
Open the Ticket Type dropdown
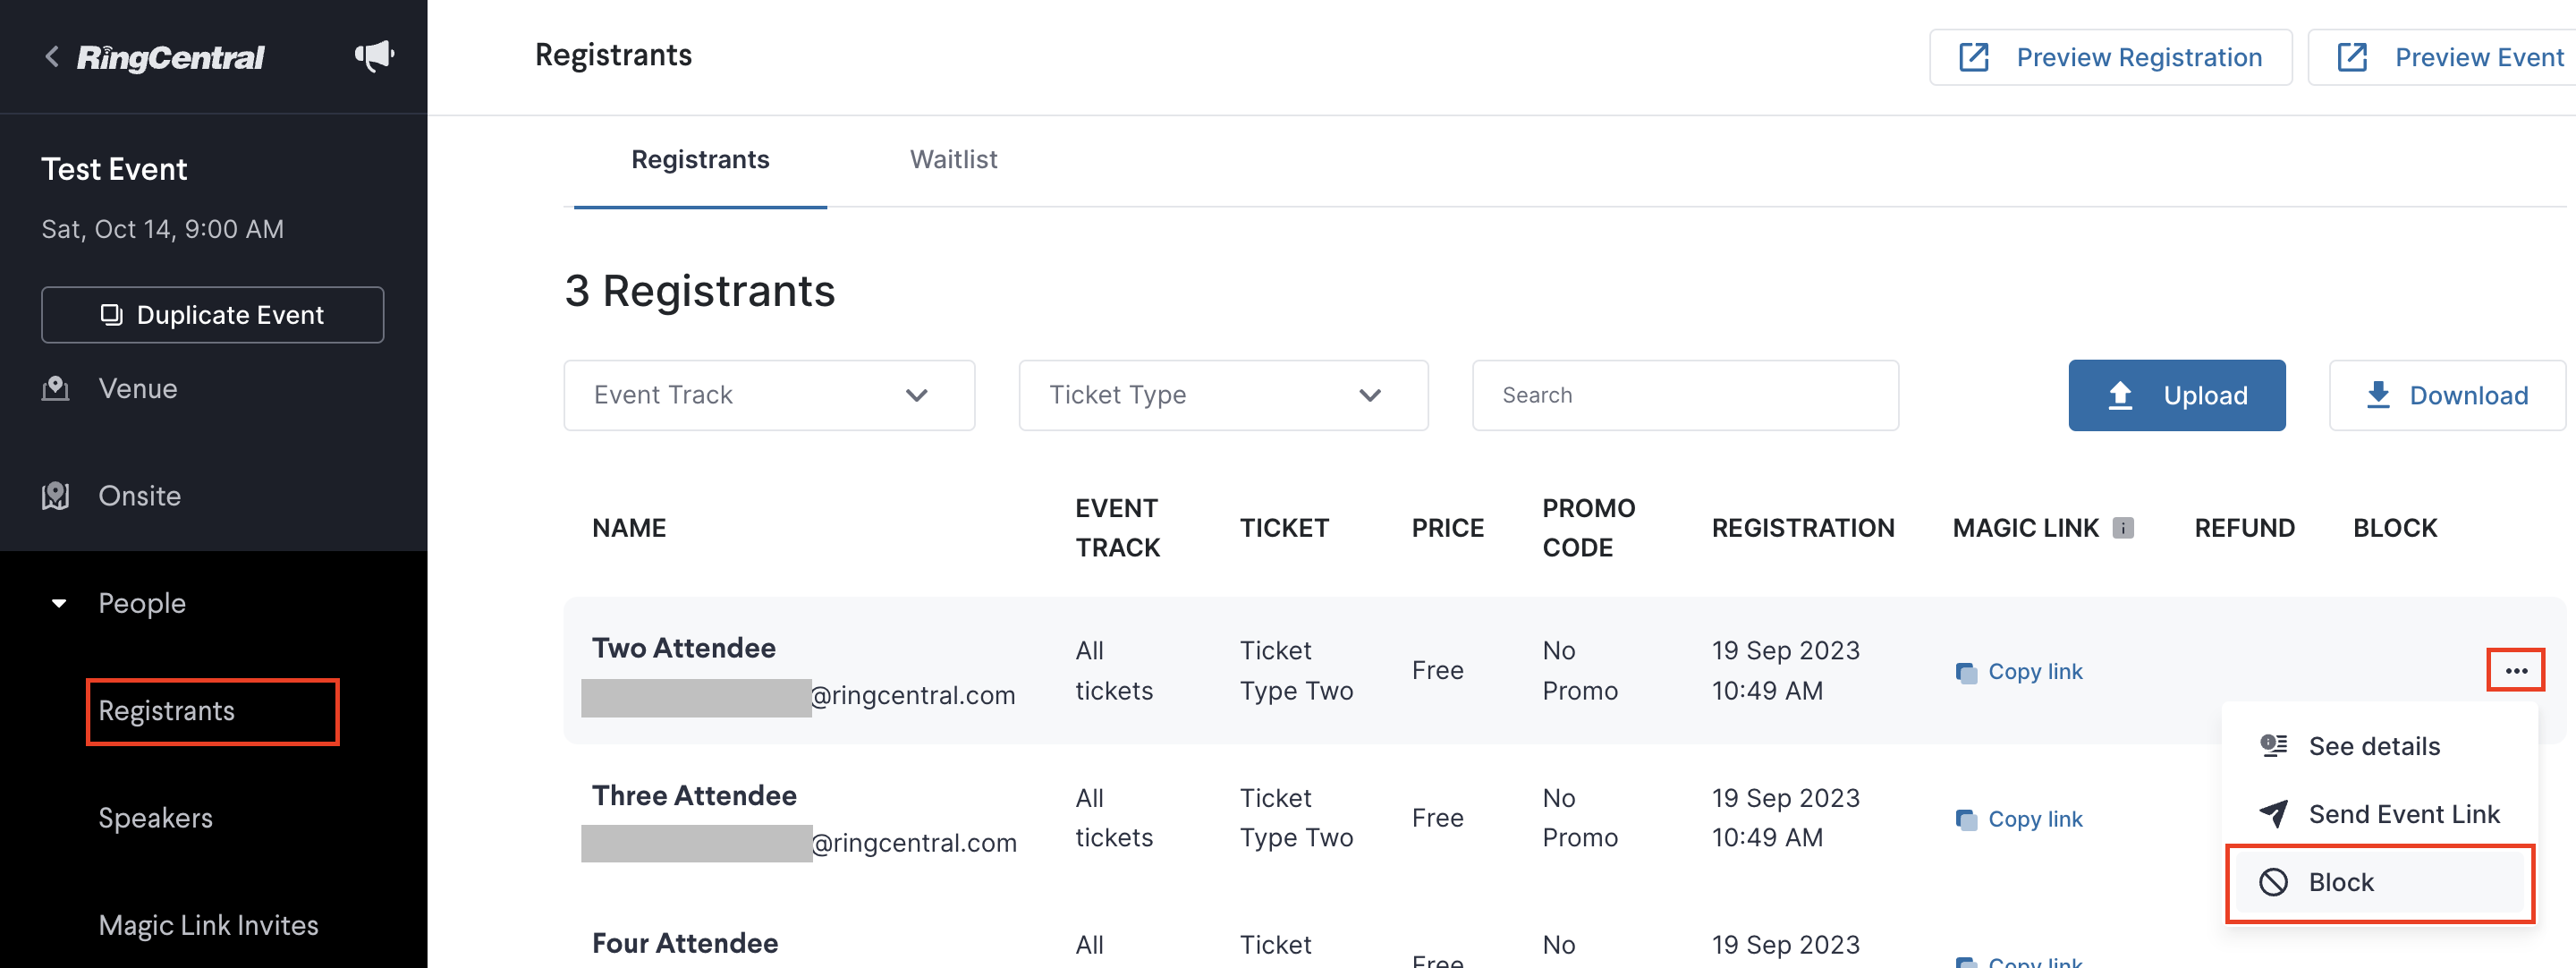pos(1223,395)
